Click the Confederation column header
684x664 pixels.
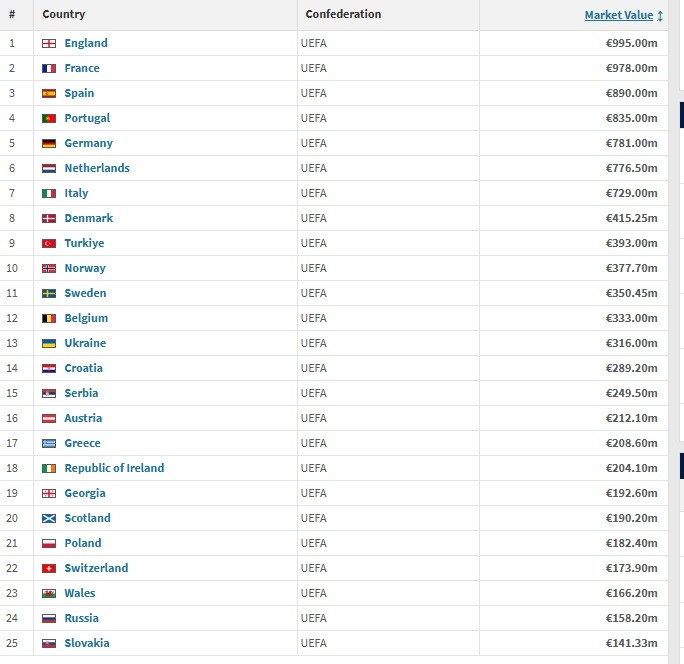[x=343, y=15]
